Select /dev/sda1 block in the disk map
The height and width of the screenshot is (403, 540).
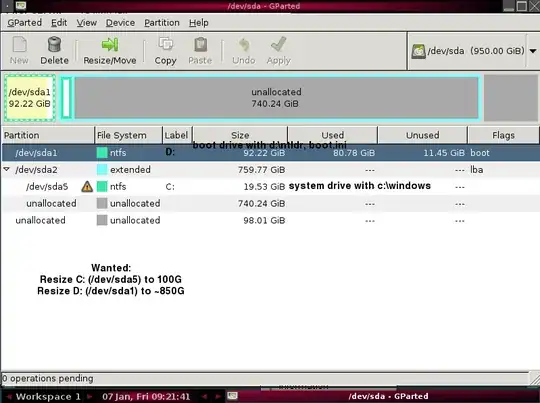point(30,98)
